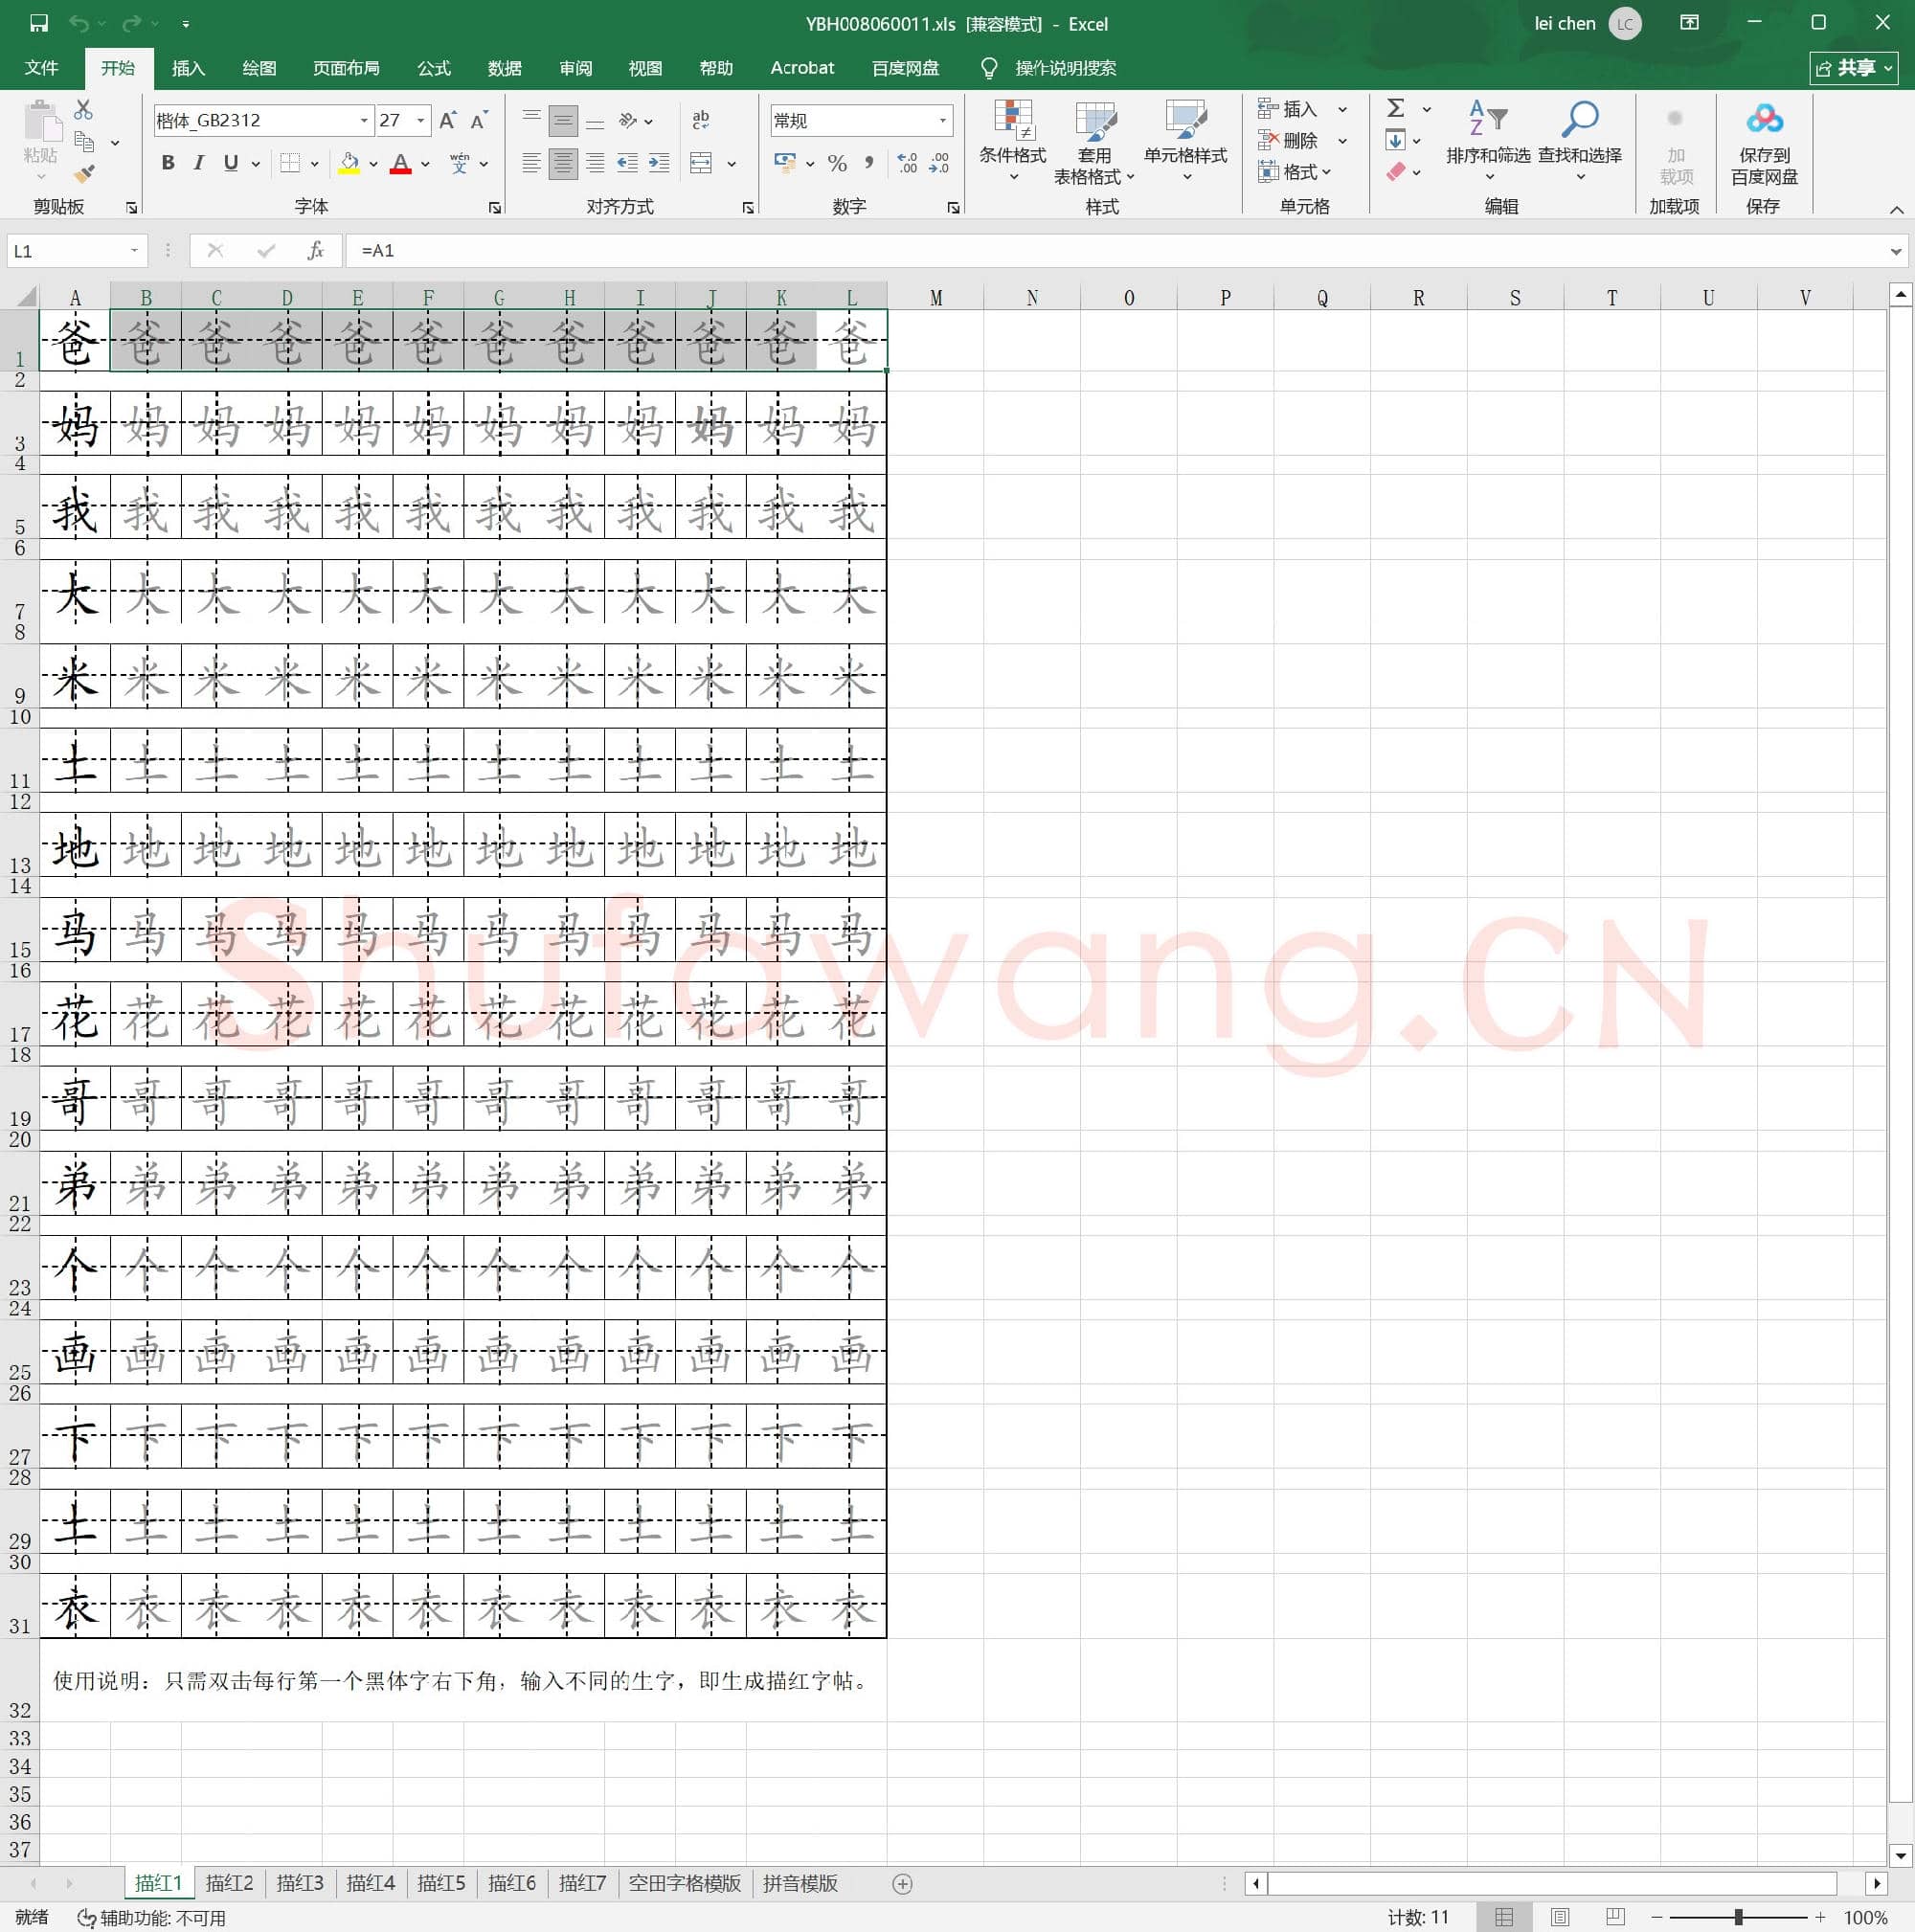
Task: Open the font name dropdown
Action: pyautogui.click(x=364, y=120)
